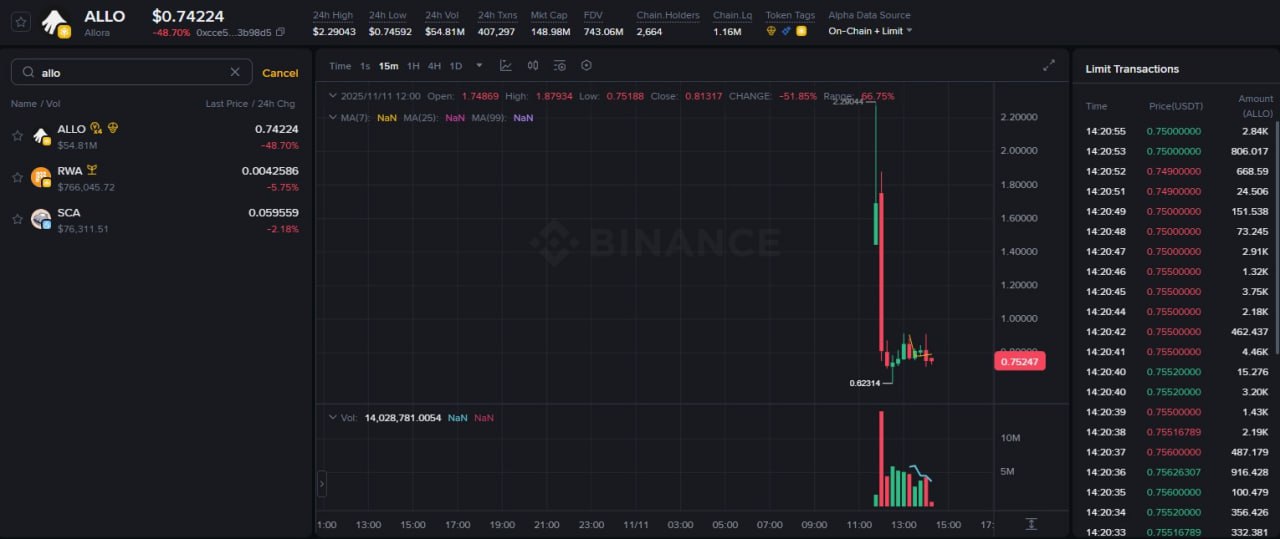Click the red 0.75247 current price tag
Screen dimensions: 1280x539
click(x=1019, y=362)
